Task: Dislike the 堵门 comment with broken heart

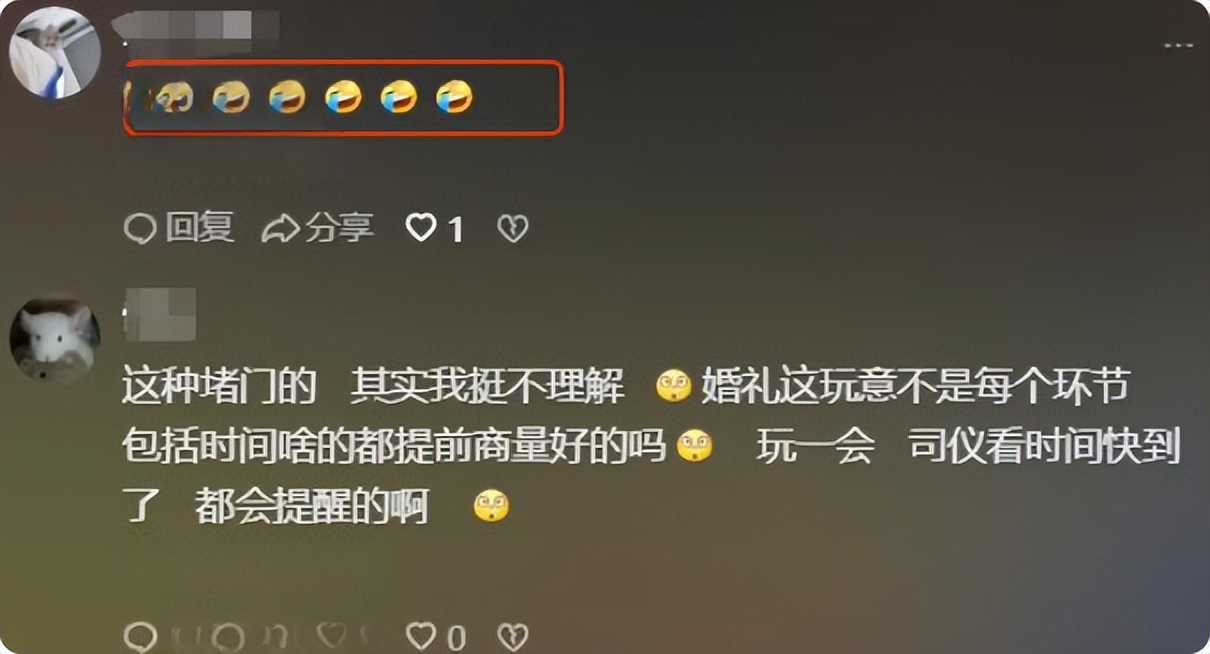Action: coord(512,635)
